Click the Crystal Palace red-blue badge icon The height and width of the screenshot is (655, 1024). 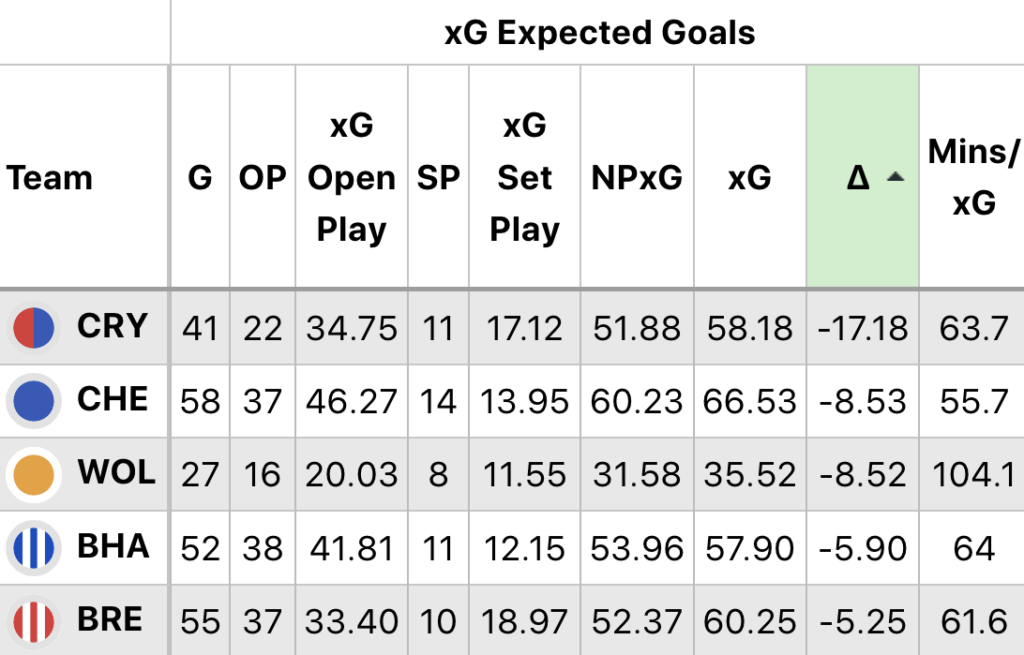pos(34,328)
